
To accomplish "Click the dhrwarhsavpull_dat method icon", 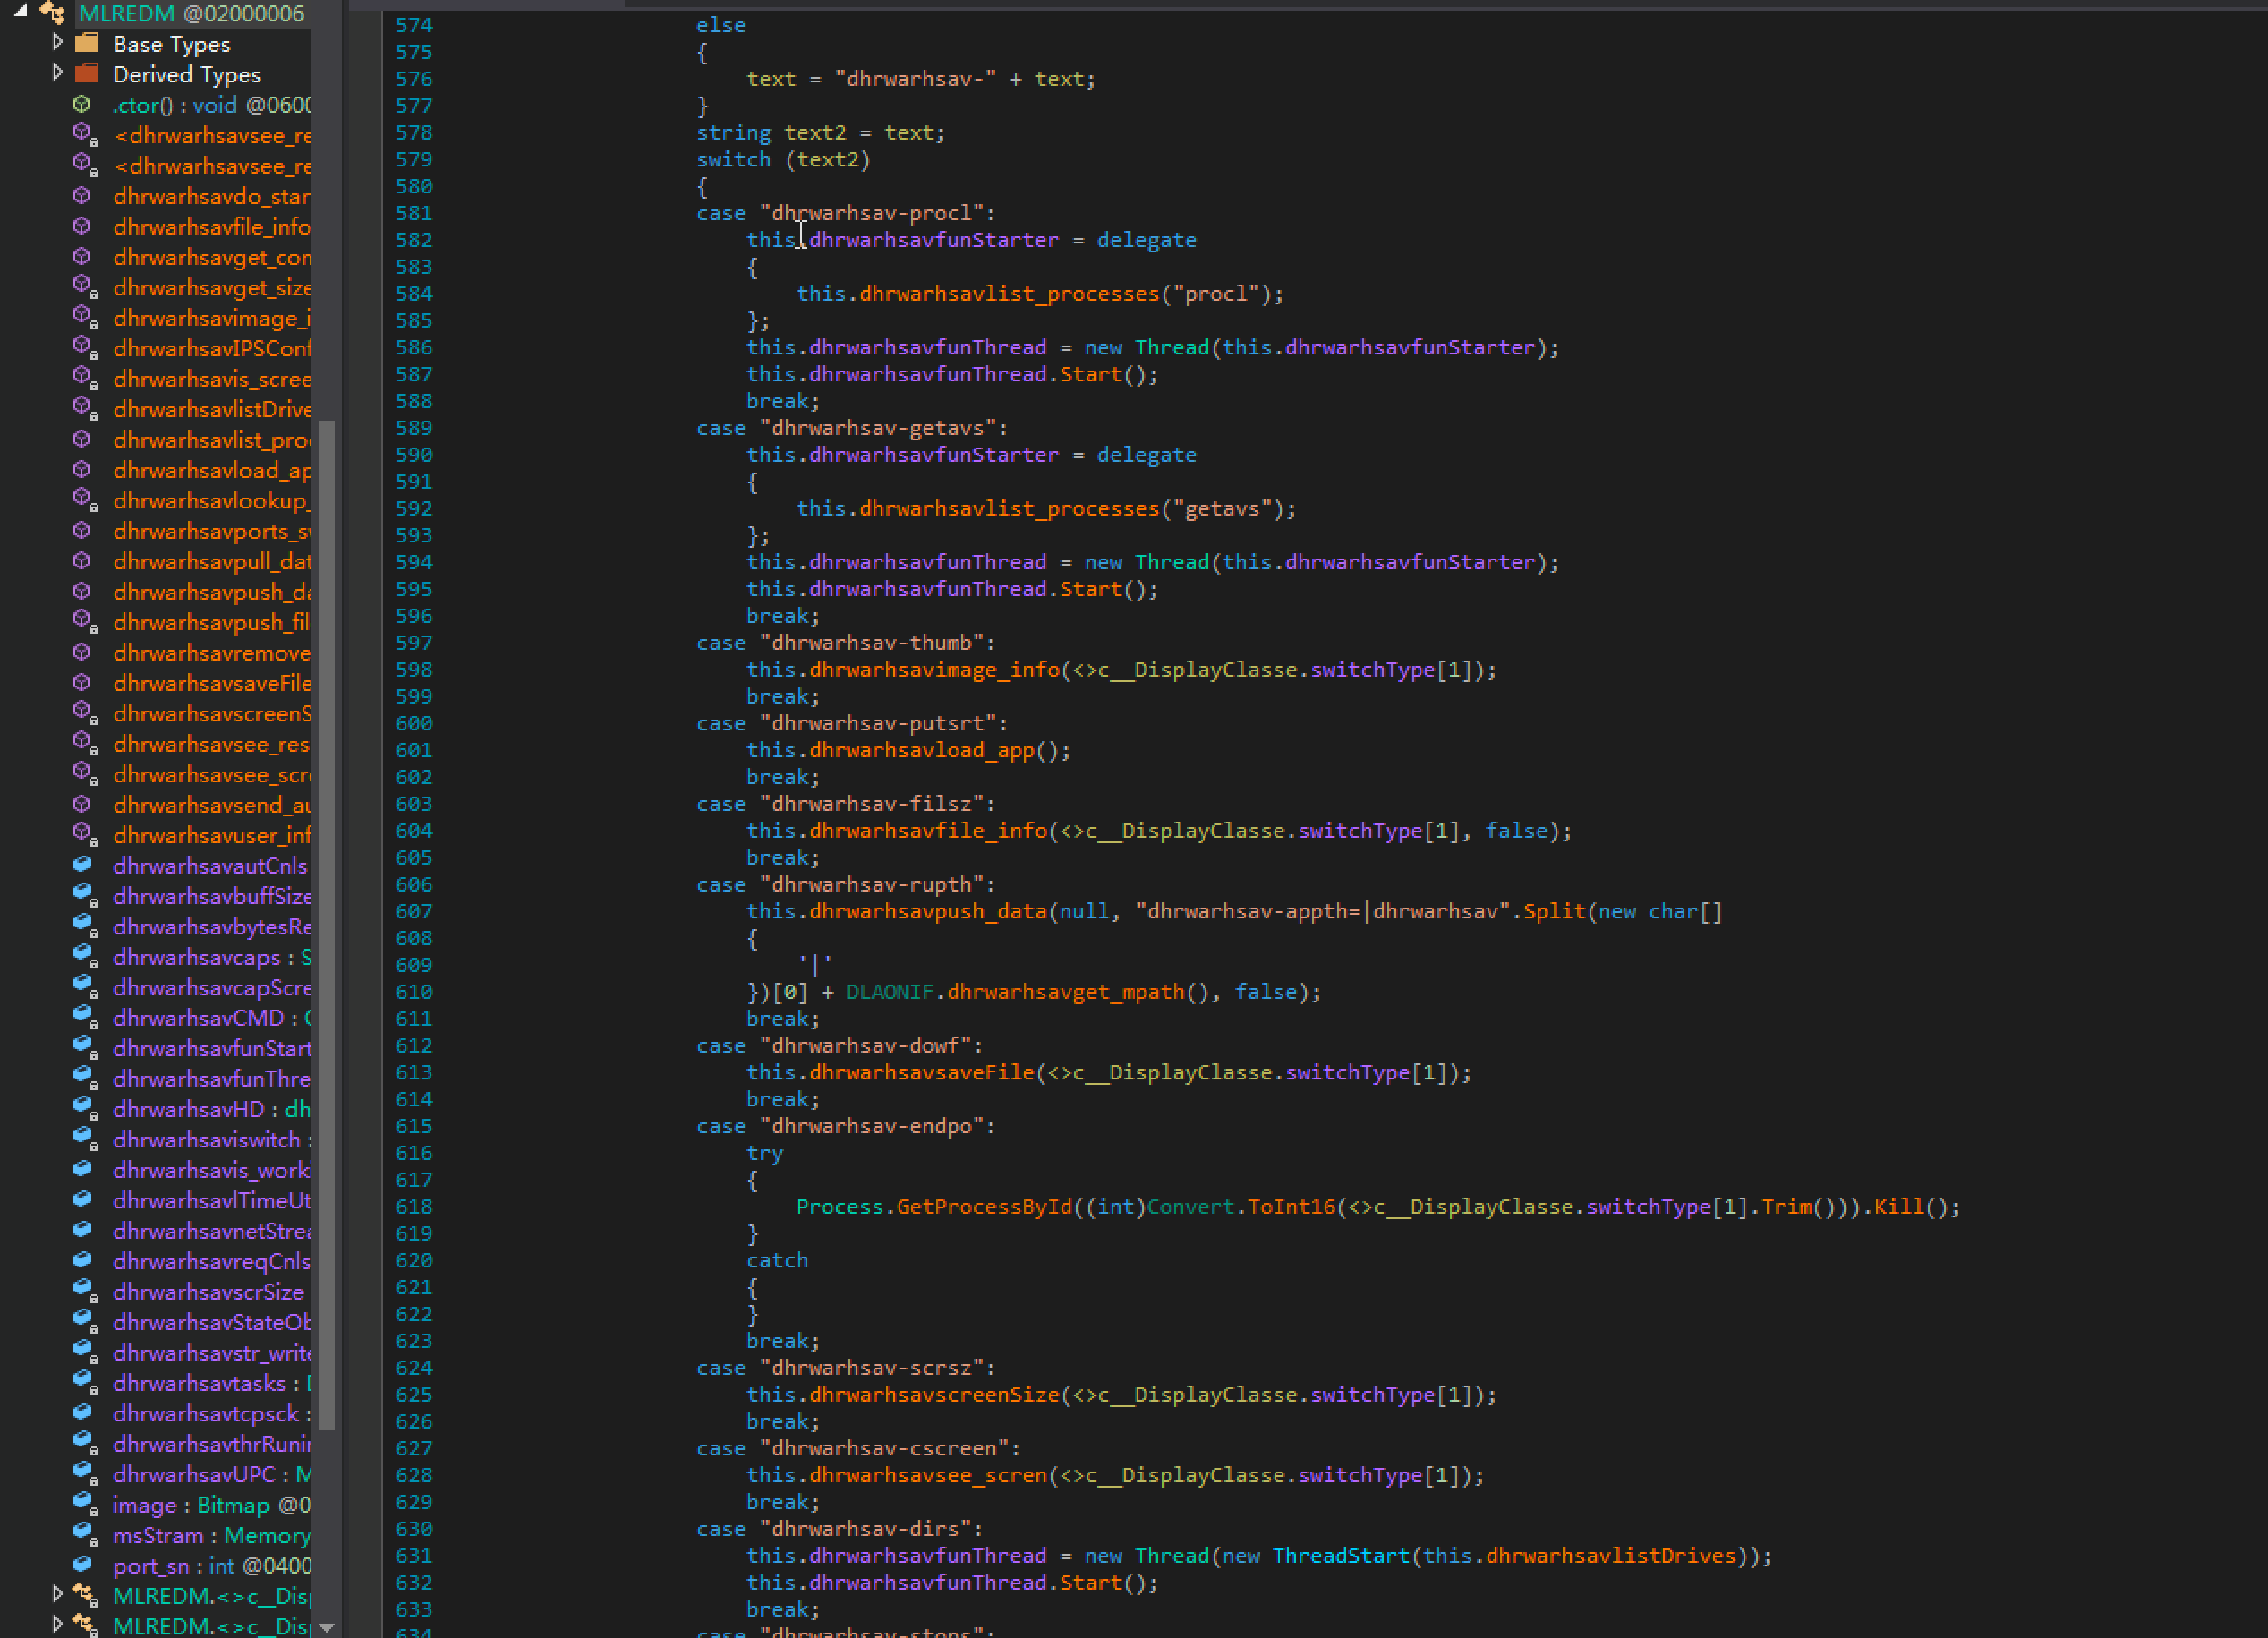I will tap(83, 561).
